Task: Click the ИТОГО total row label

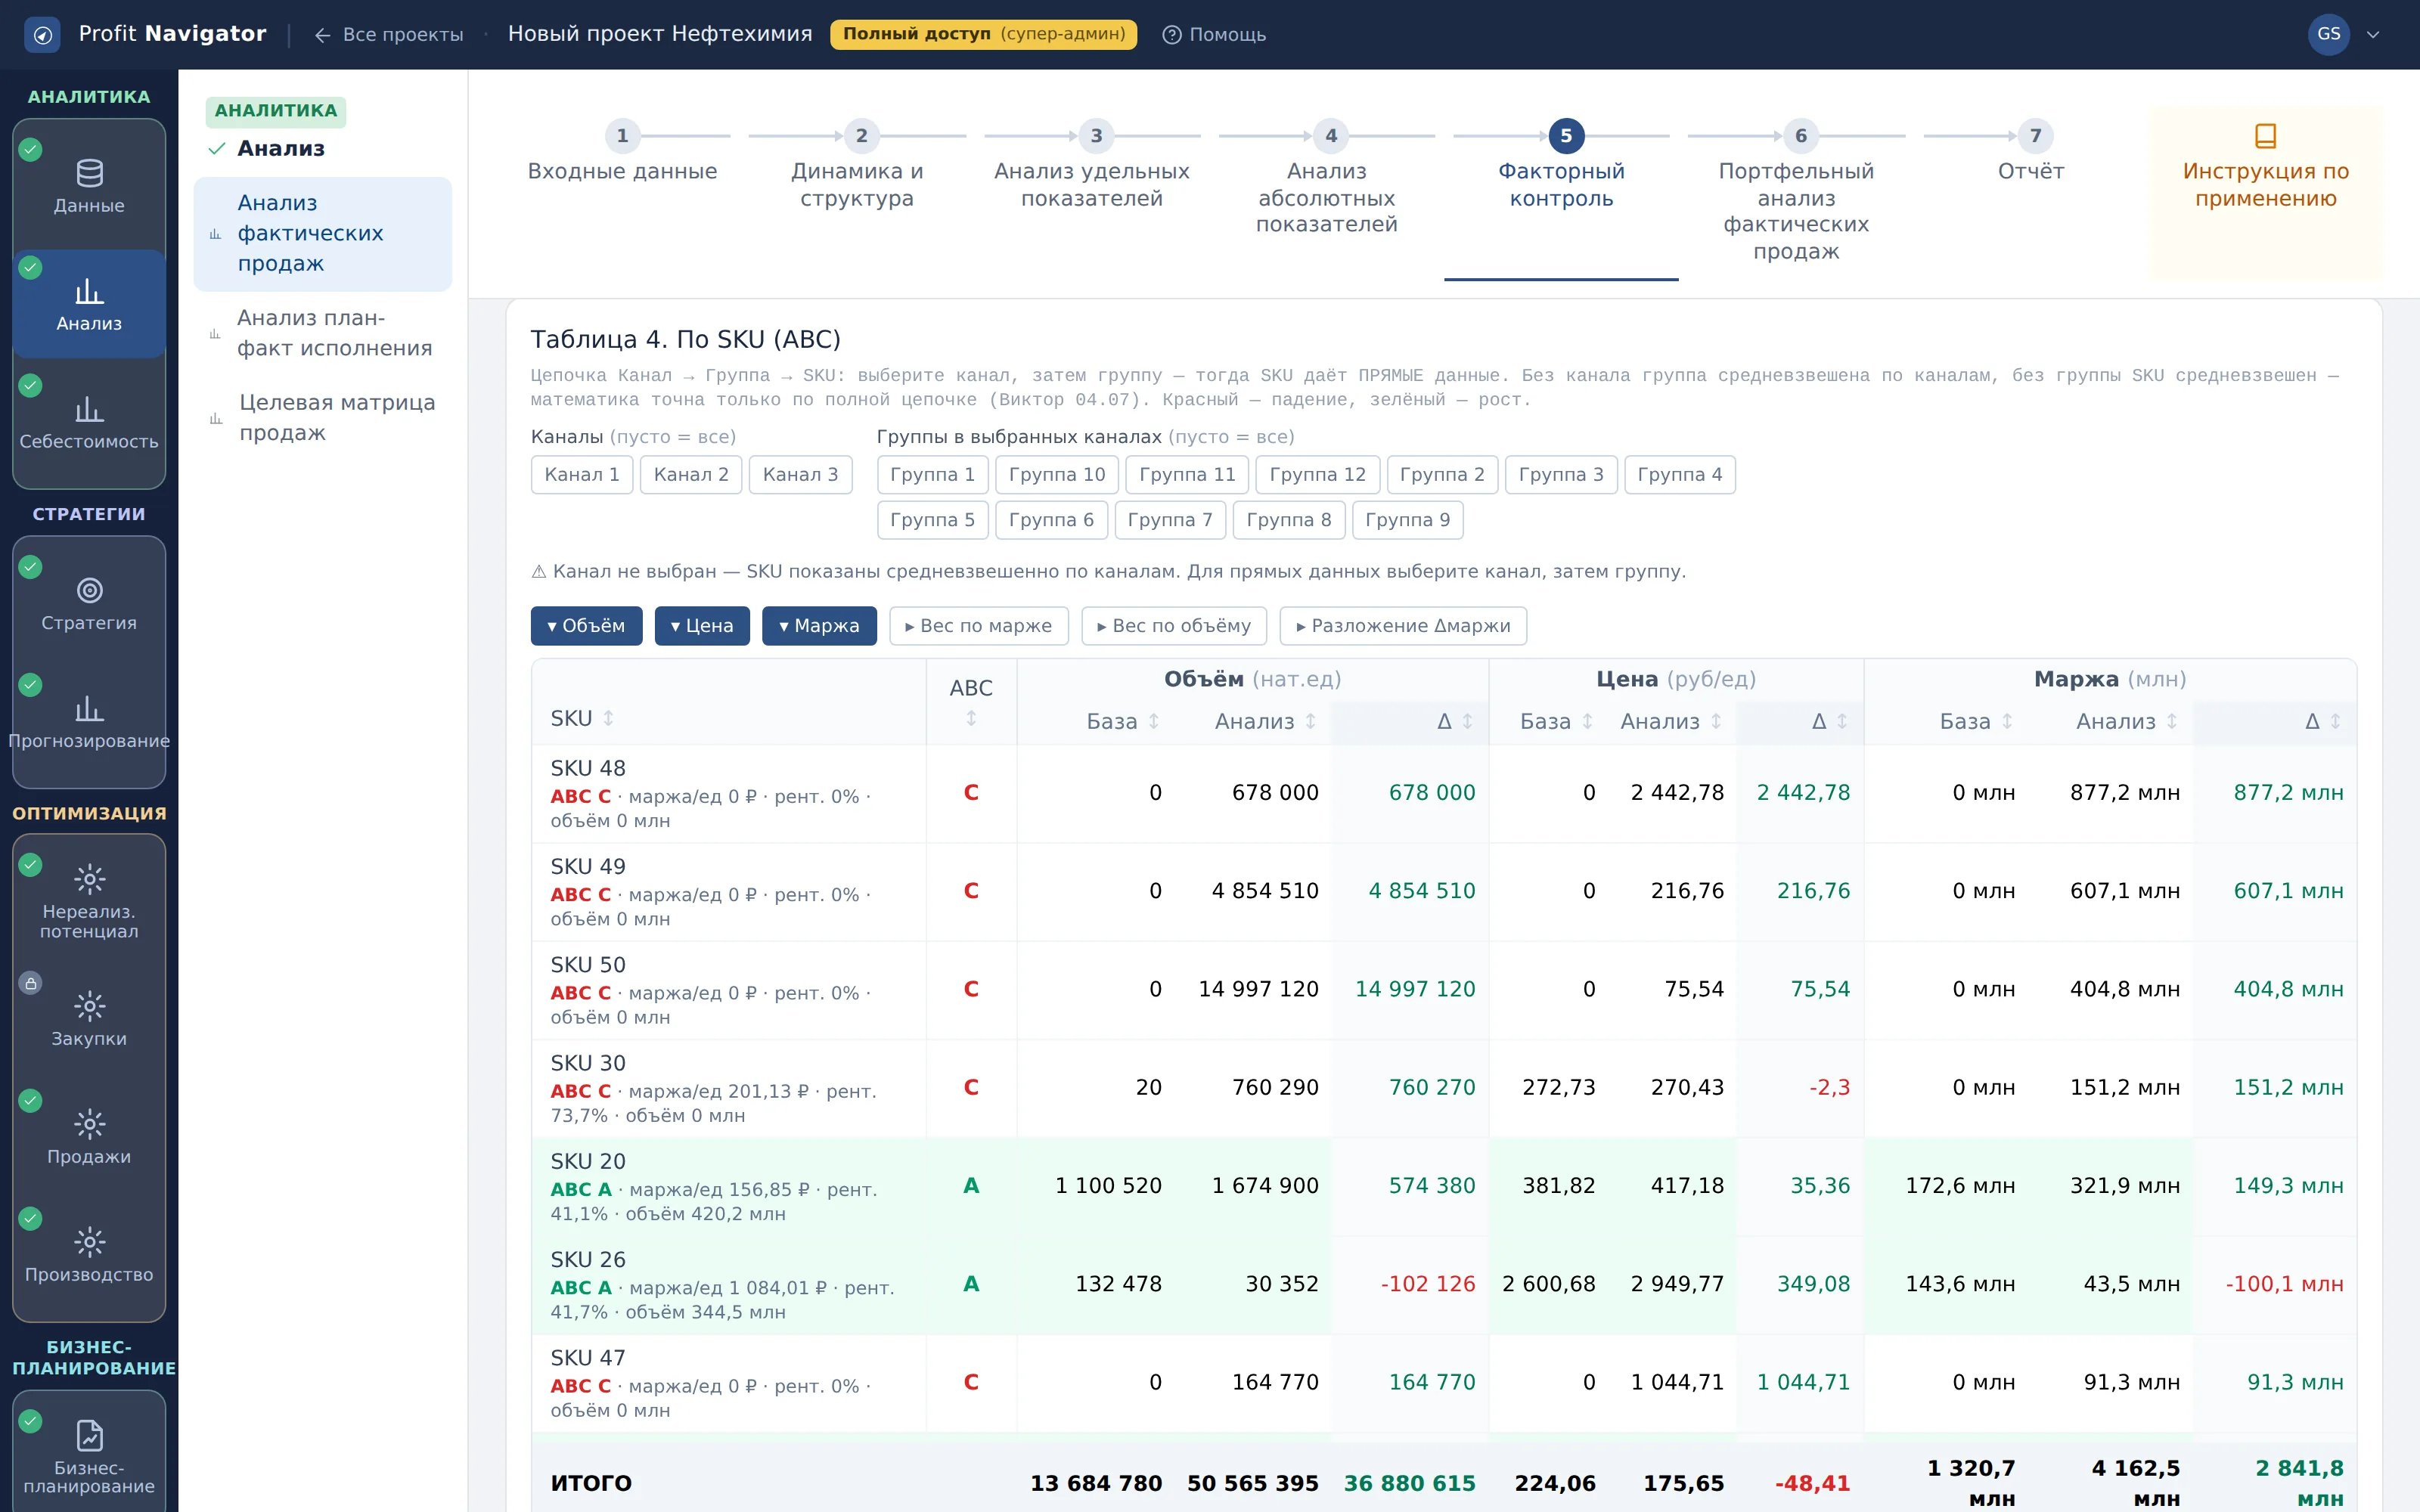Action: (591, 1483)
